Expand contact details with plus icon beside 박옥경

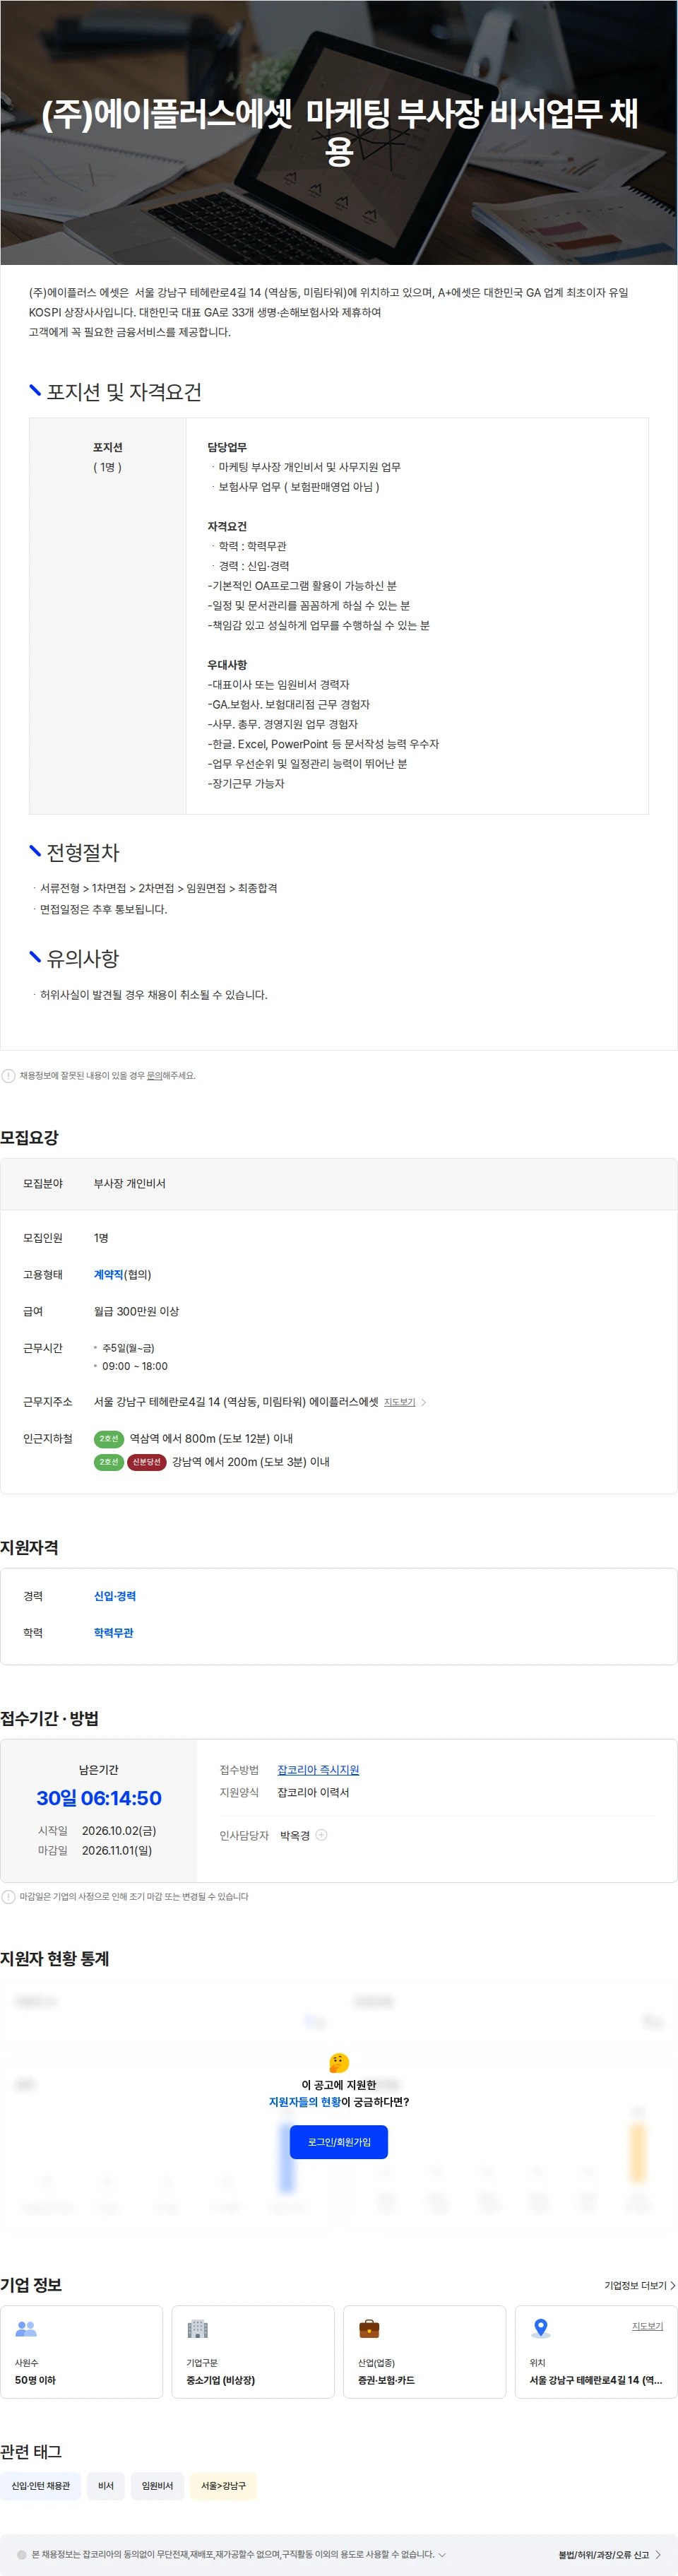coord(322,1836)
